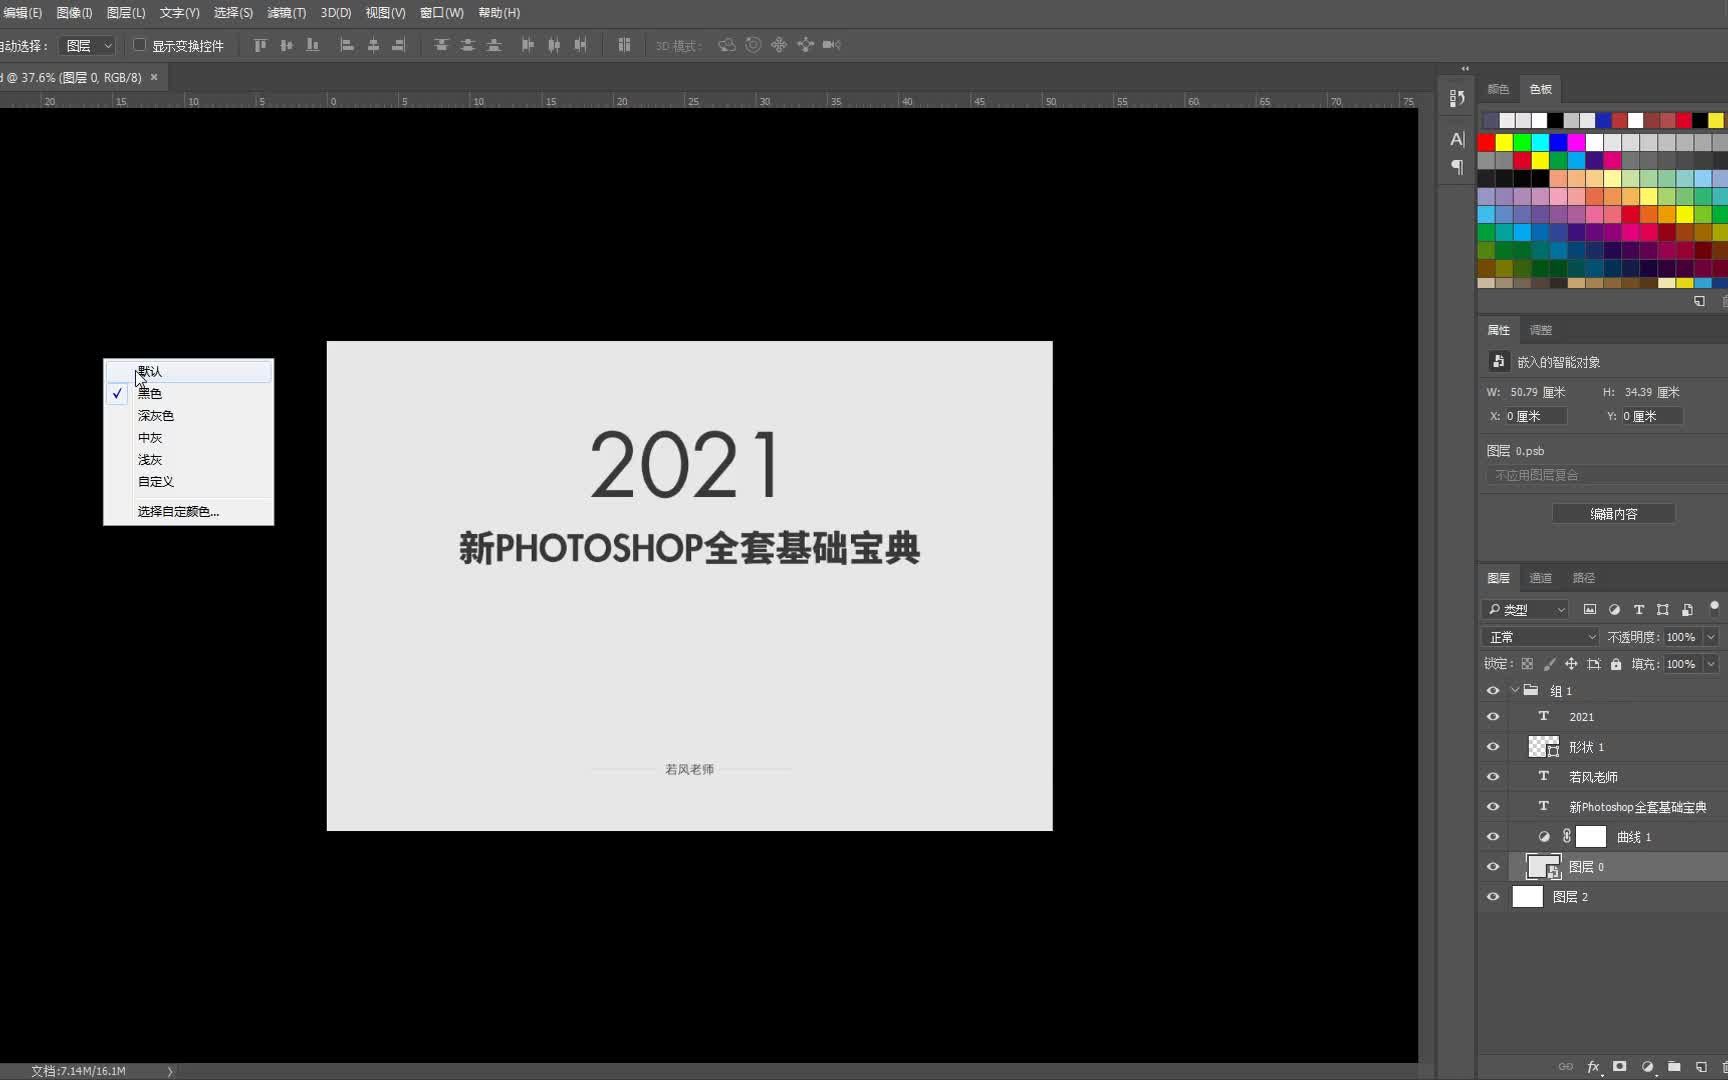Open the Character panel icon

click(x=1457, y=139)
